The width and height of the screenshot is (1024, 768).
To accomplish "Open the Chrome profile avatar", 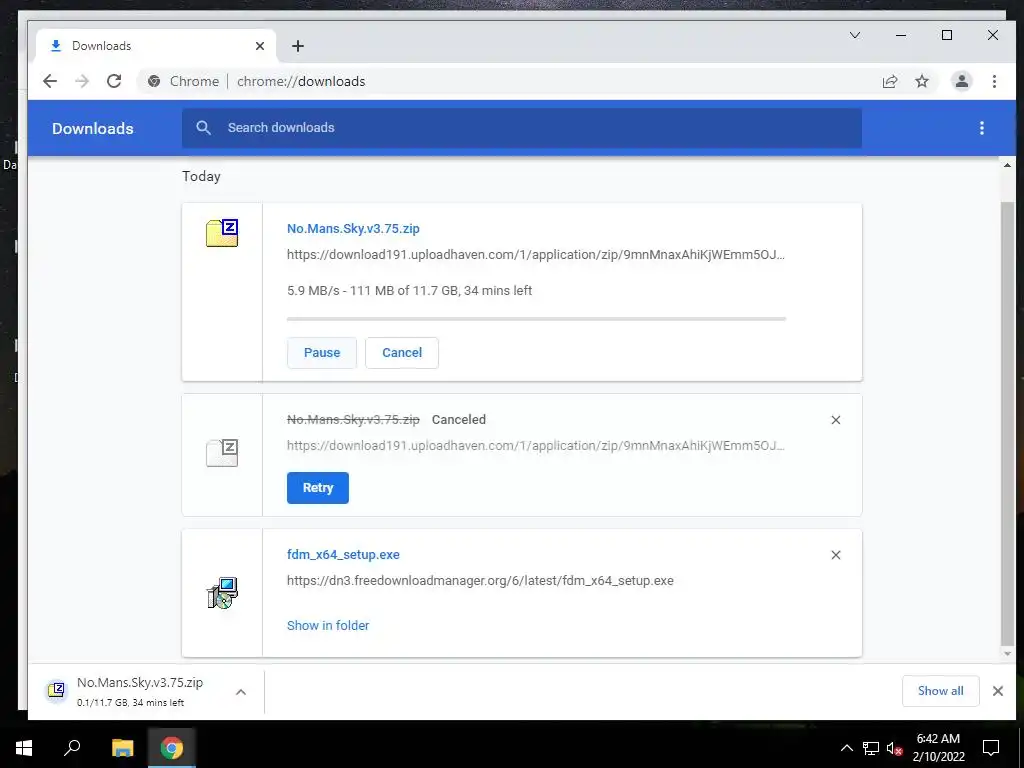I will (x=961, y=81).
